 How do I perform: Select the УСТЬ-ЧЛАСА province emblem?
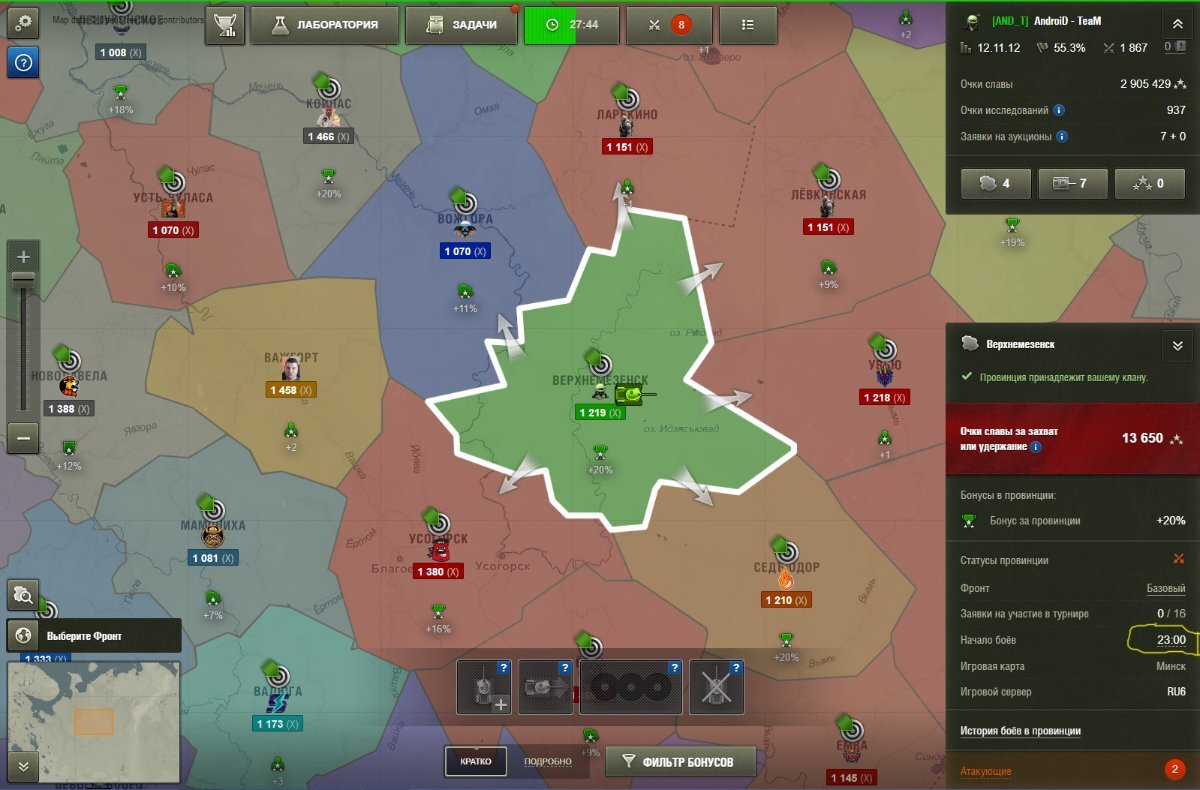pos(172,208)
